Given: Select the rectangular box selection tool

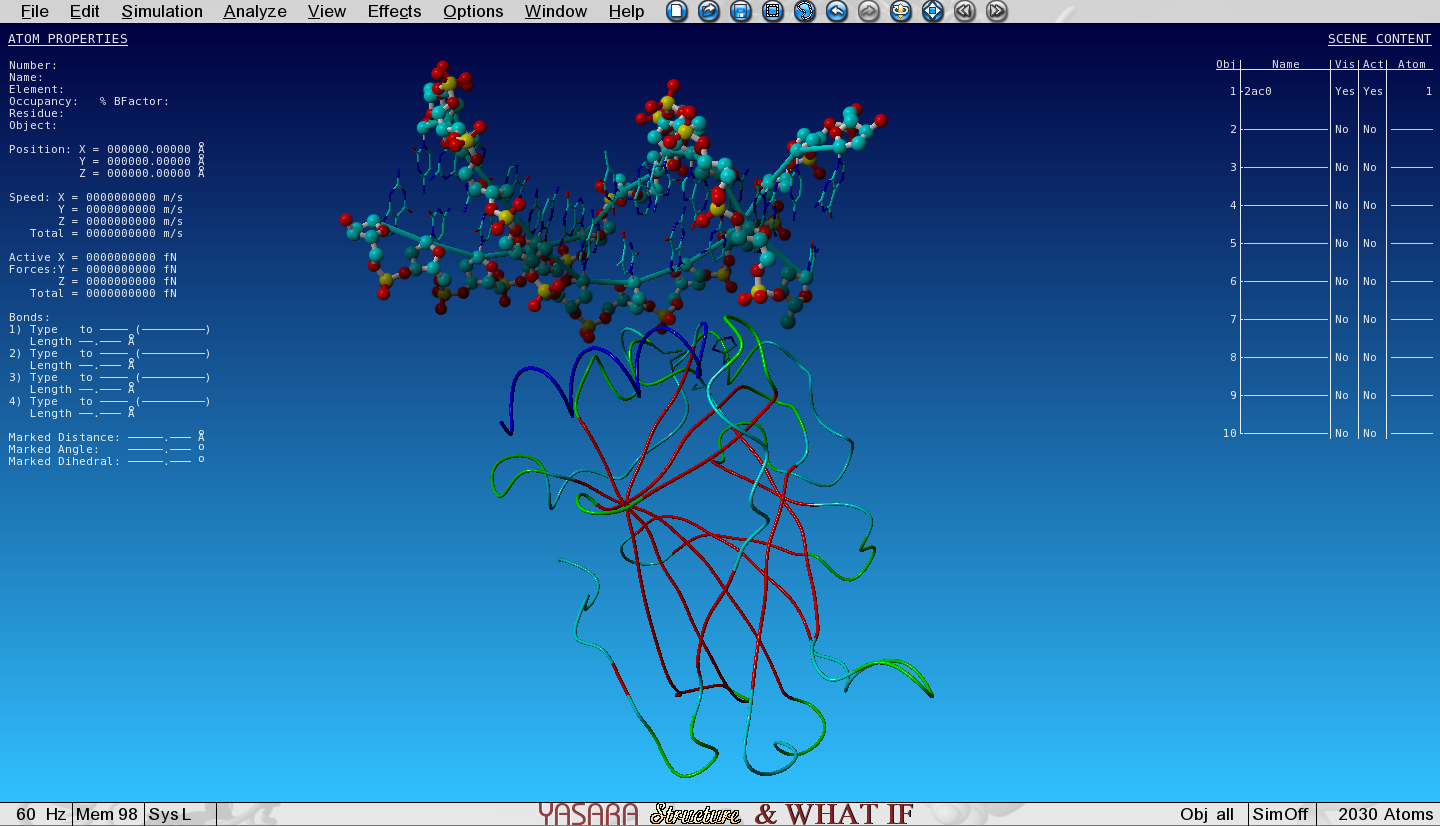Looking at the screenshot, I should click(x=773, y=12).
